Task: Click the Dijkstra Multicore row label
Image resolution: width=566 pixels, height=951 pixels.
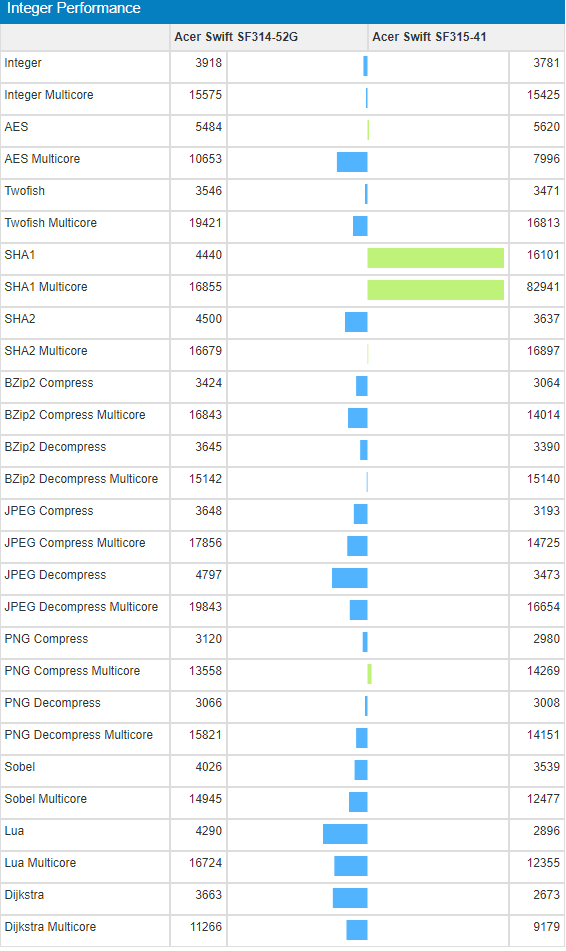Action: 50,927
